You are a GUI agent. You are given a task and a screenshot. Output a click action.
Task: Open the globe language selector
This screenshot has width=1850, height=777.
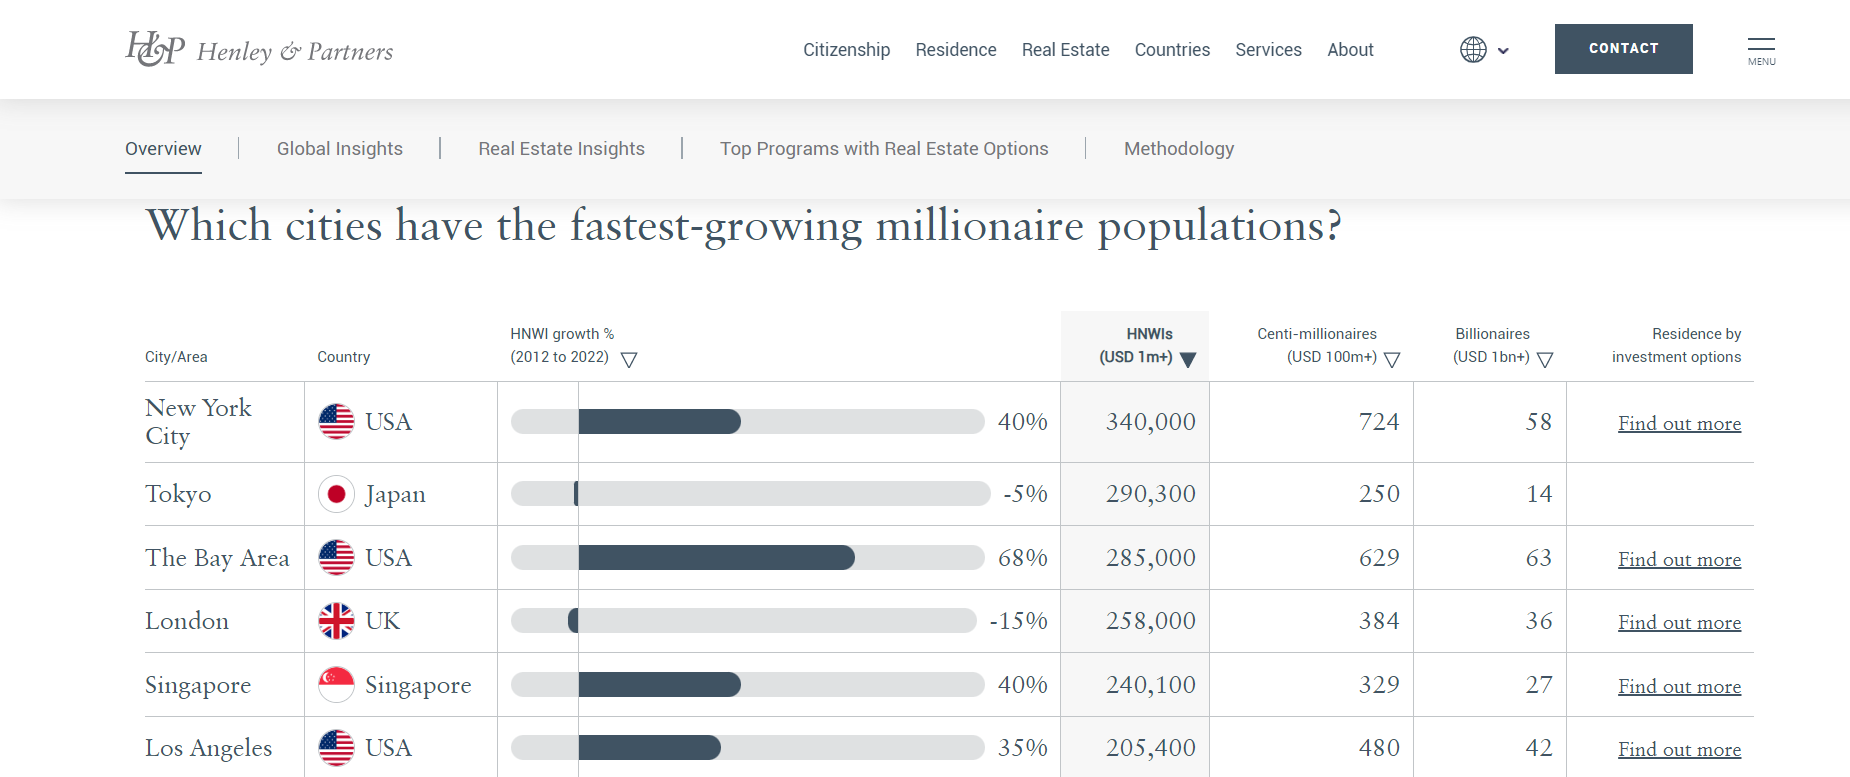pyautogui.click(x=1473, y=50)
